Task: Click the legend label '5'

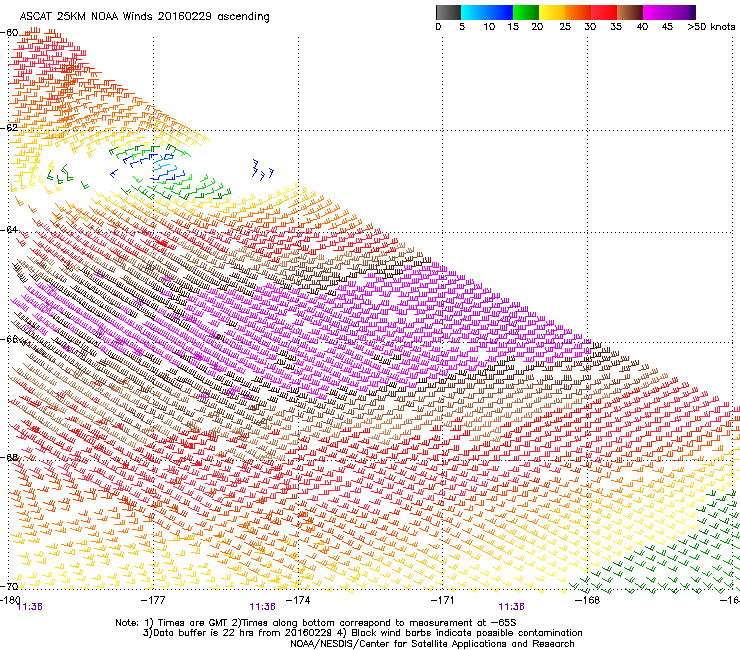Action: [462, 27]
